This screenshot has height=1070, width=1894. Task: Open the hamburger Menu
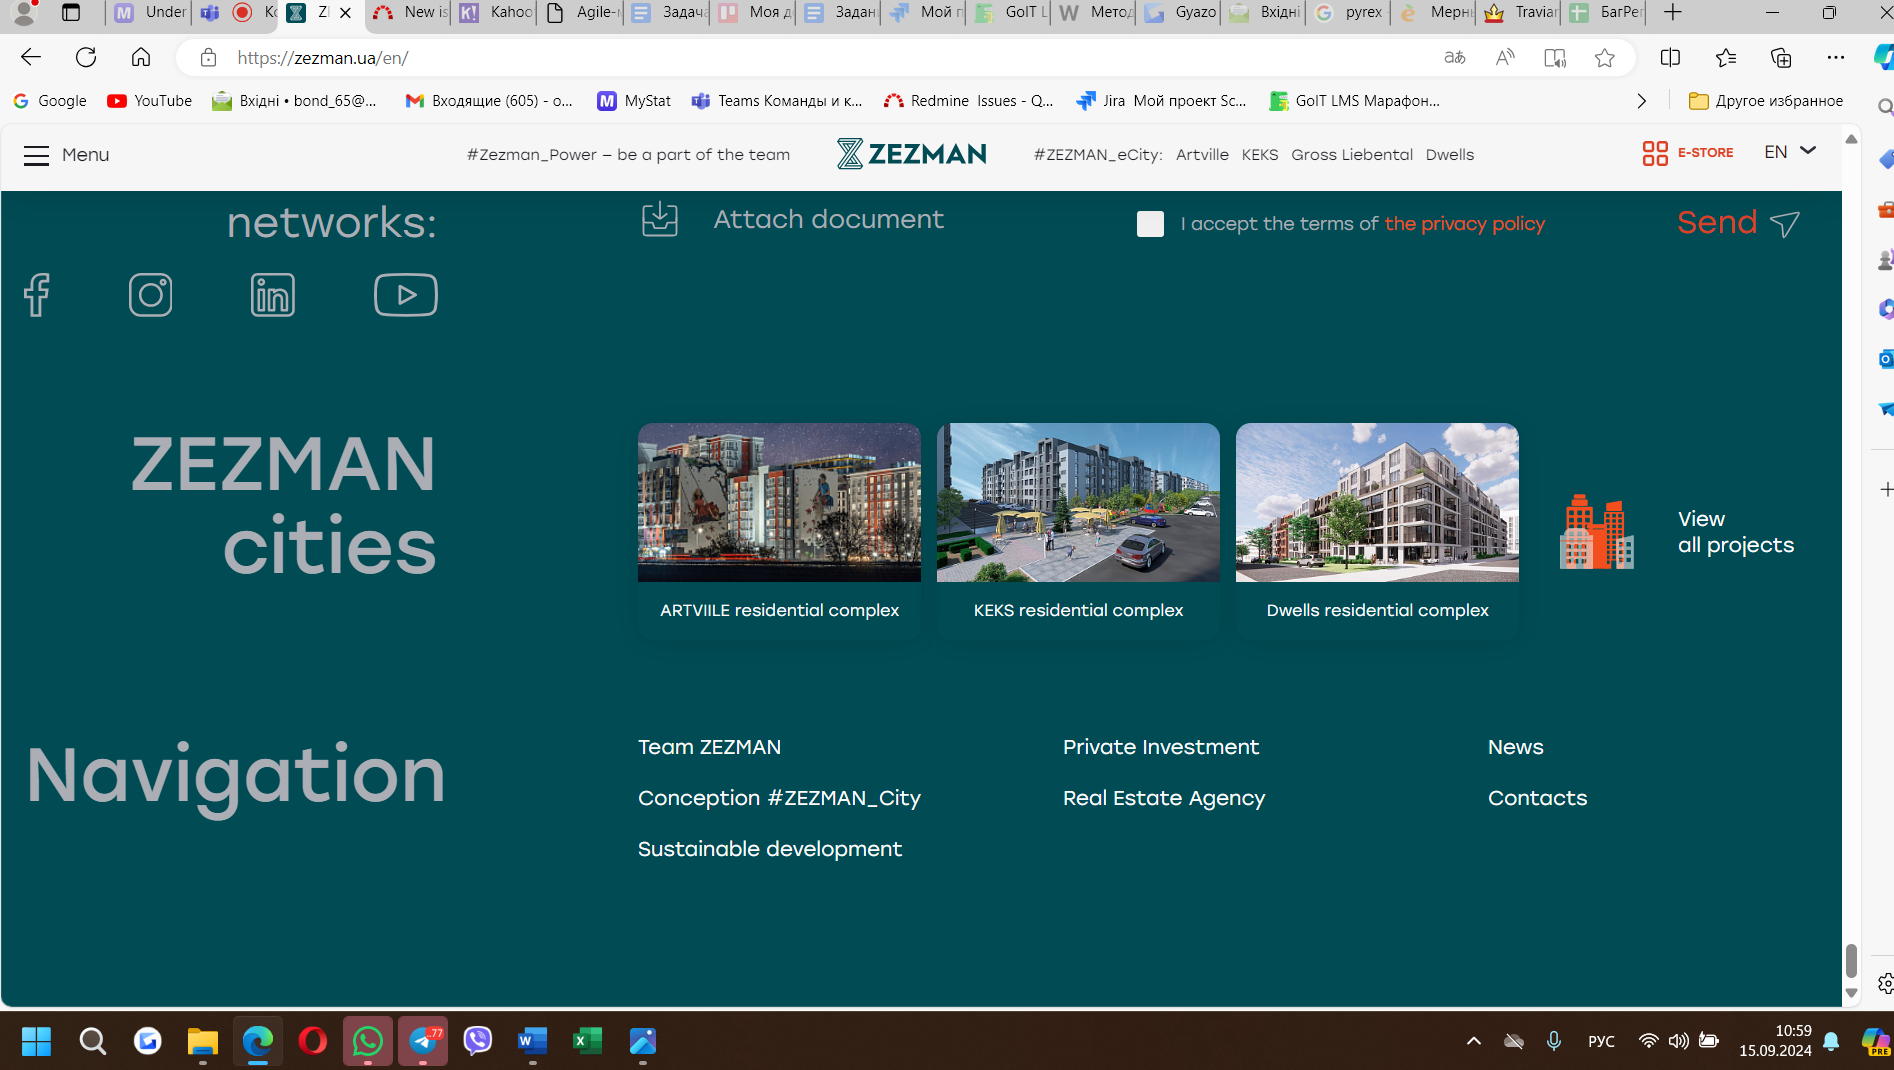(x=37, y=155)
